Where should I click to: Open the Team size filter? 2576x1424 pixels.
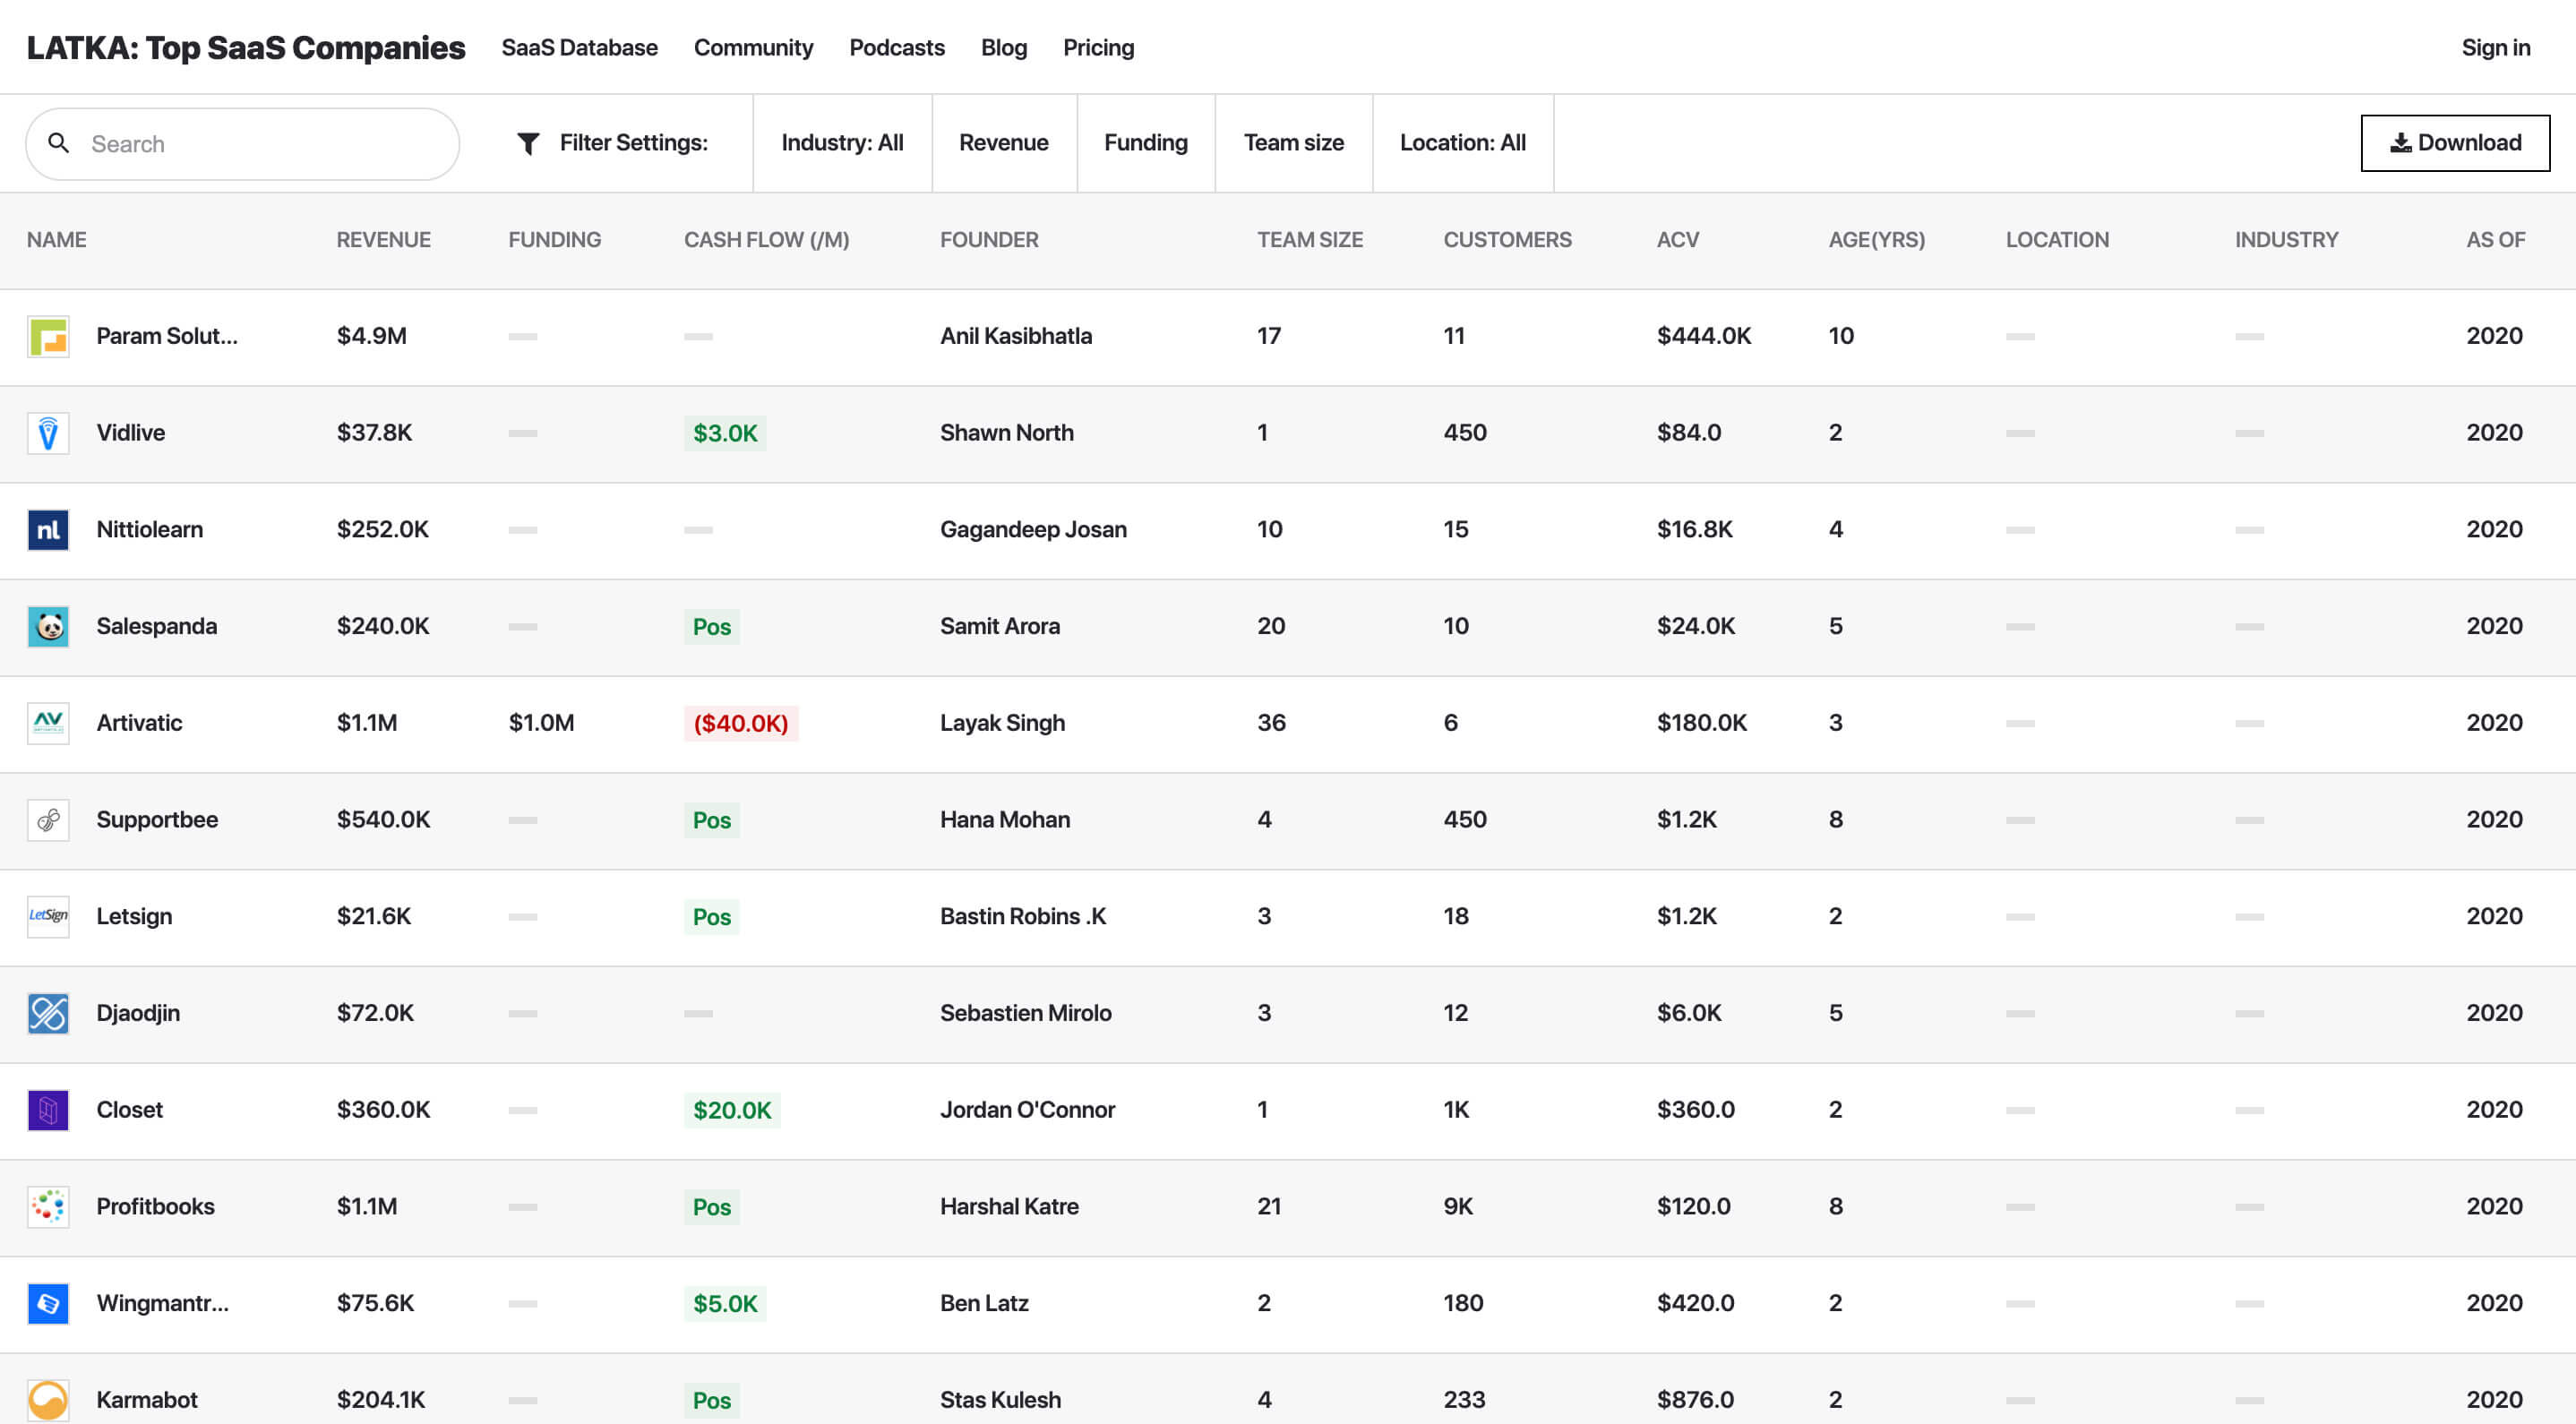pyautogui.click(x=1294, y=143)
